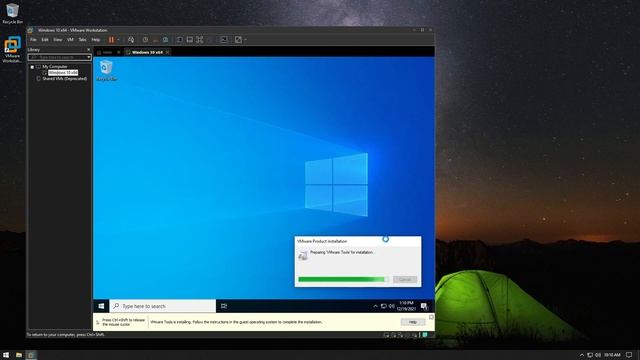Open VMware Workstation desktop shortcut
640x360 pixels.
(12, 49)
